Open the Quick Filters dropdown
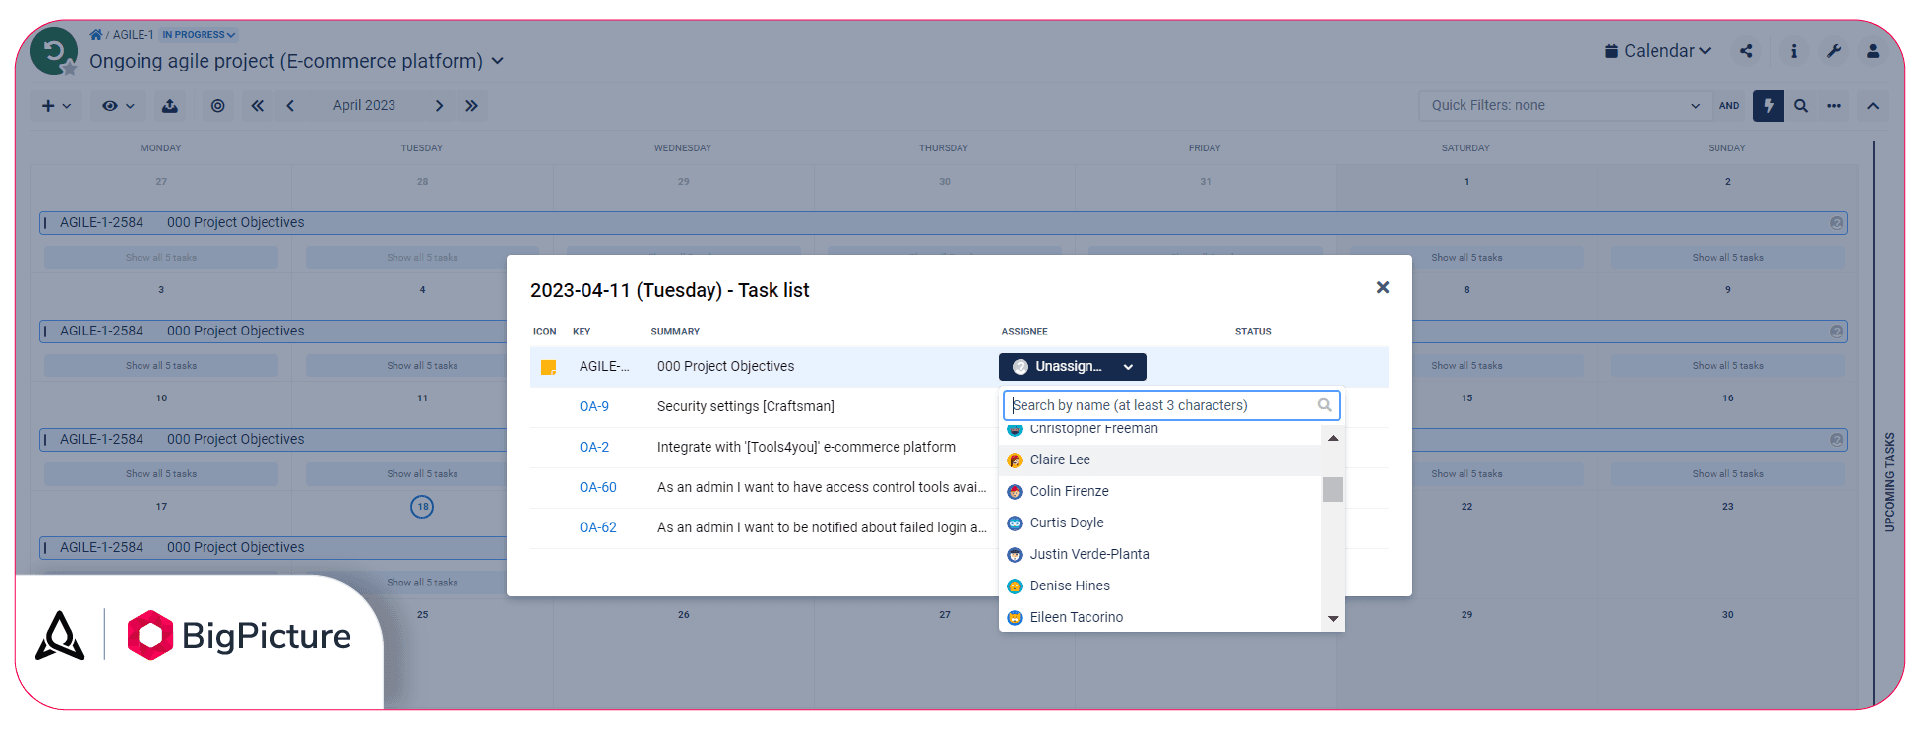 pyautogui.click(x=1563, y=106)
